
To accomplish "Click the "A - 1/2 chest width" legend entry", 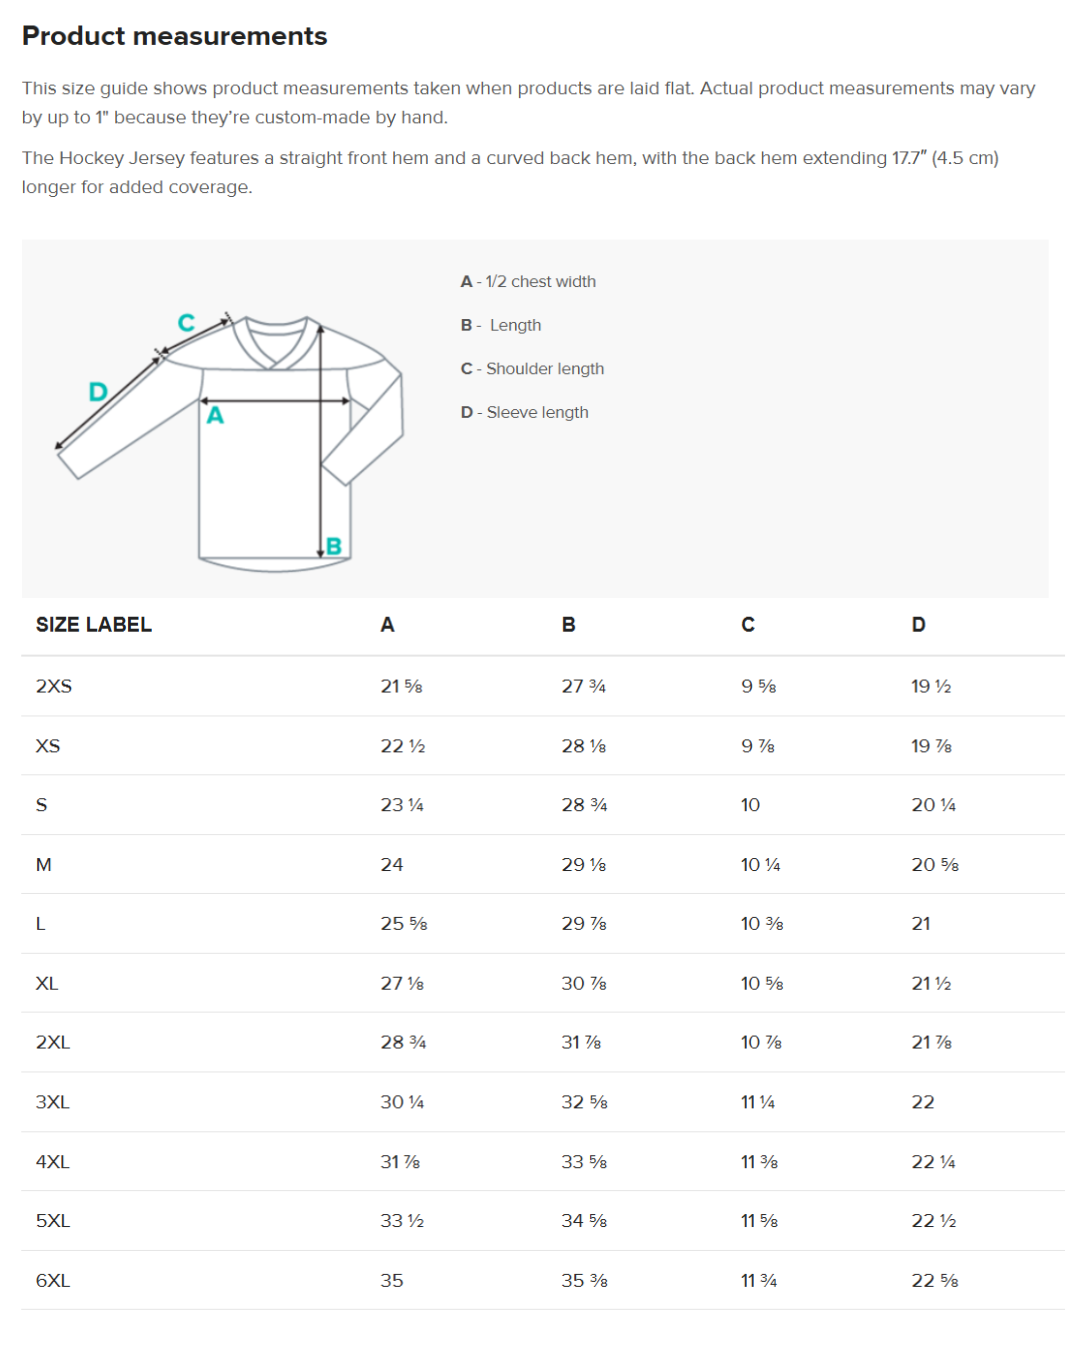I will click(528, 282).
